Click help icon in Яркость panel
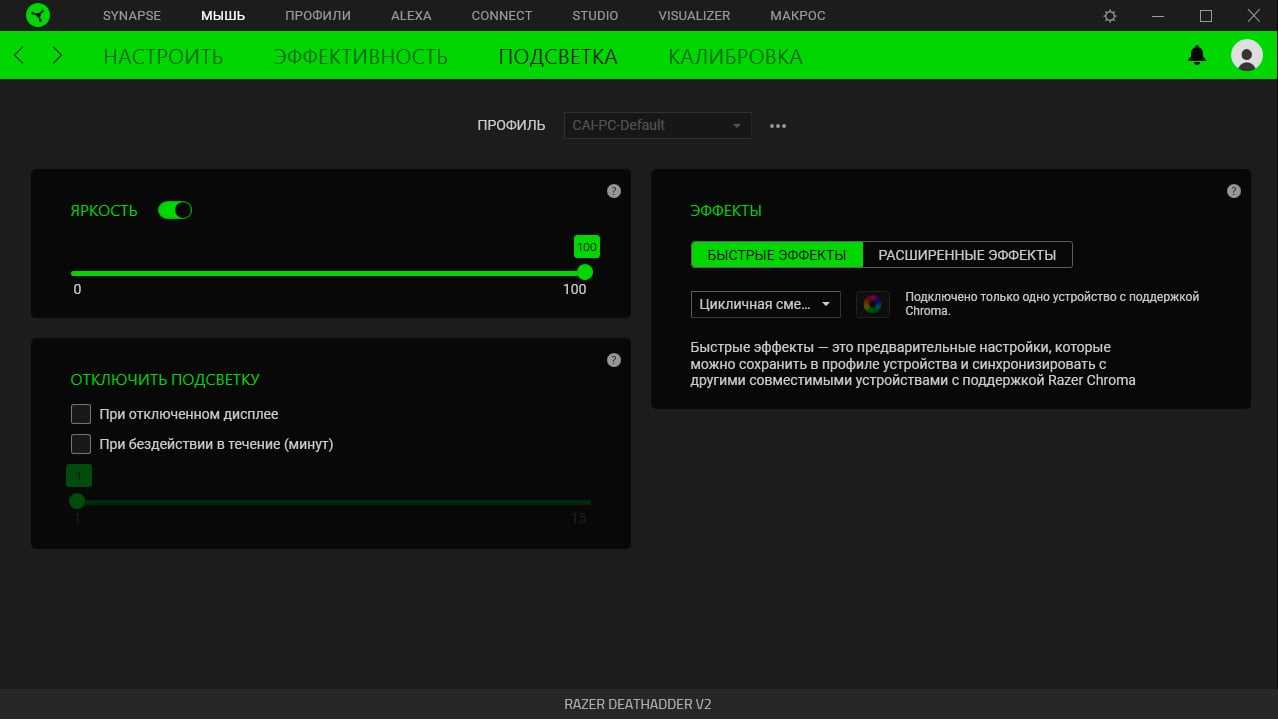Viewport: 1278px width, 723px height. point(613,191)
